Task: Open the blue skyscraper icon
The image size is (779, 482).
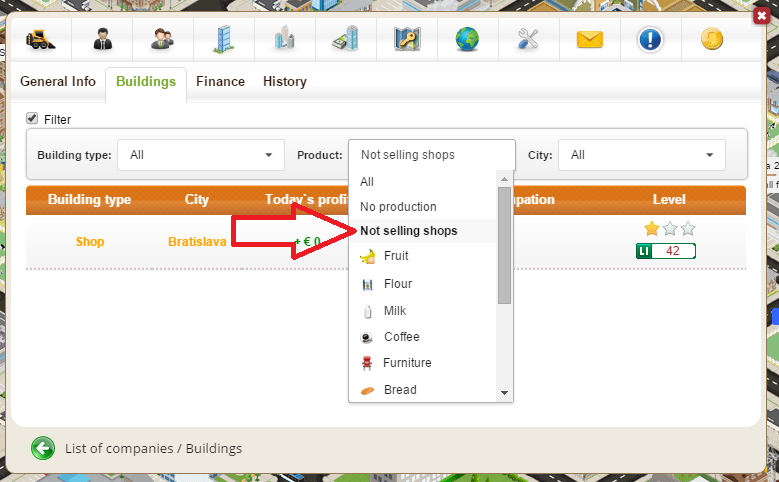Action: coord(223,39)
